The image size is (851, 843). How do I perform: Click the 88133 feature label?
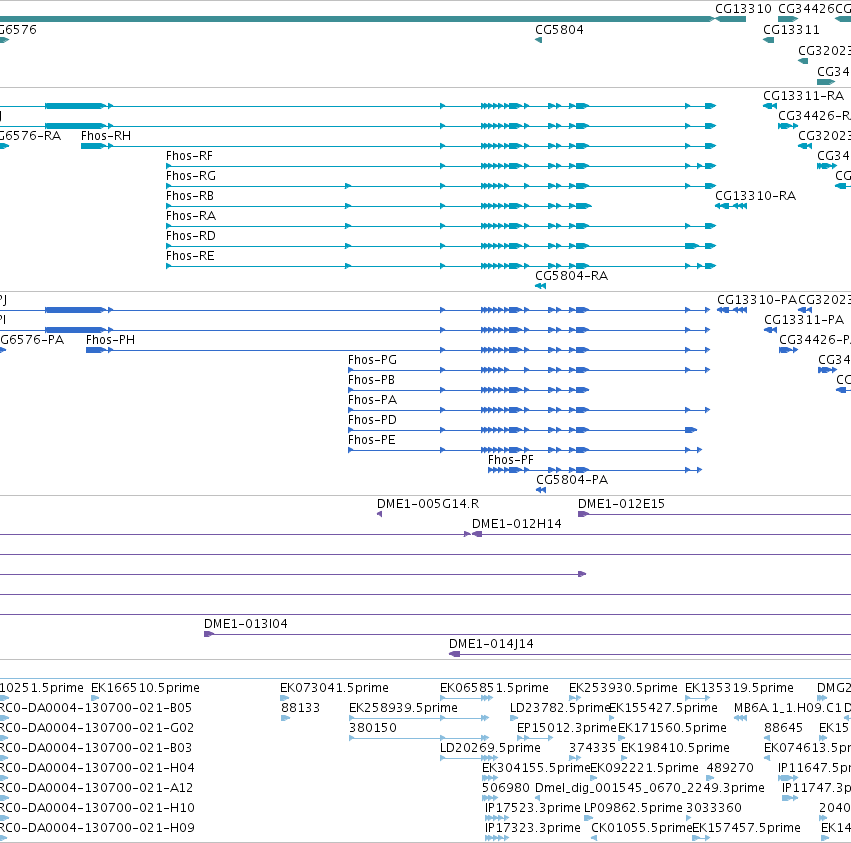point(301,708)
